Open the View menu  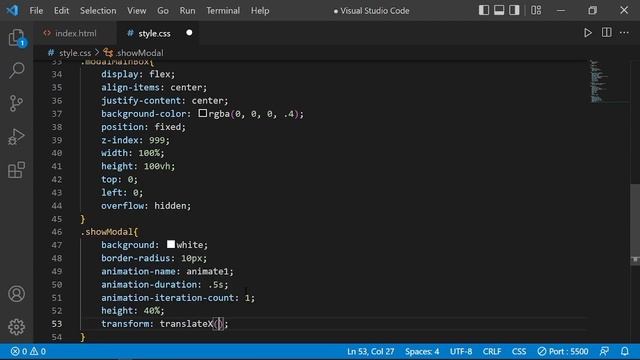tap(136, 11)
